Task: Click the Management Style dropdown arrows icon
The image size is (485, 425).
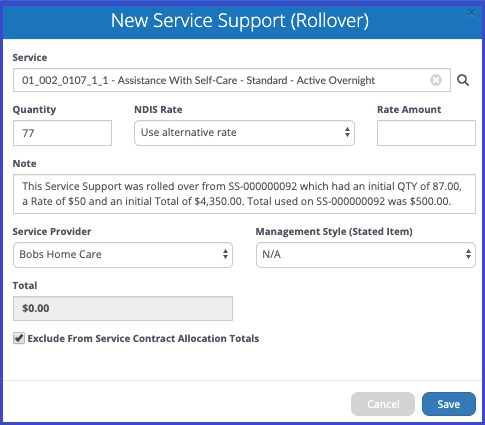Action: (x=468, y=254)
